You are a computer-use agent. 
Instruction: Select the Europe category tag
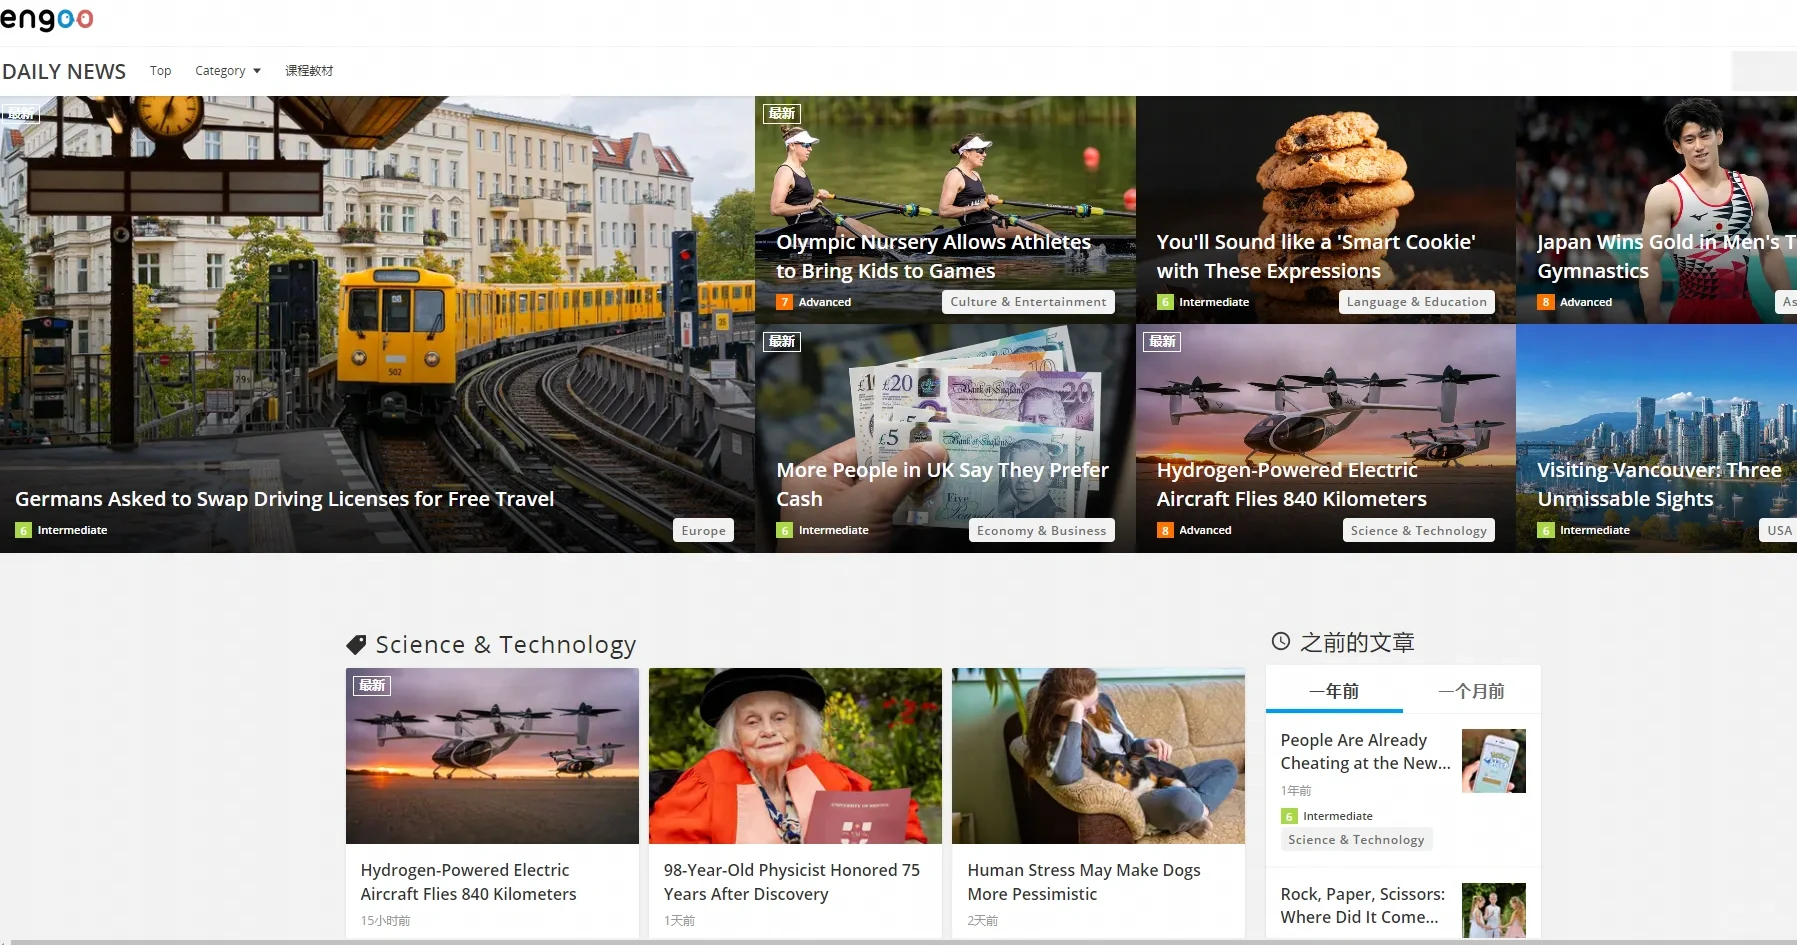(704, 531)
